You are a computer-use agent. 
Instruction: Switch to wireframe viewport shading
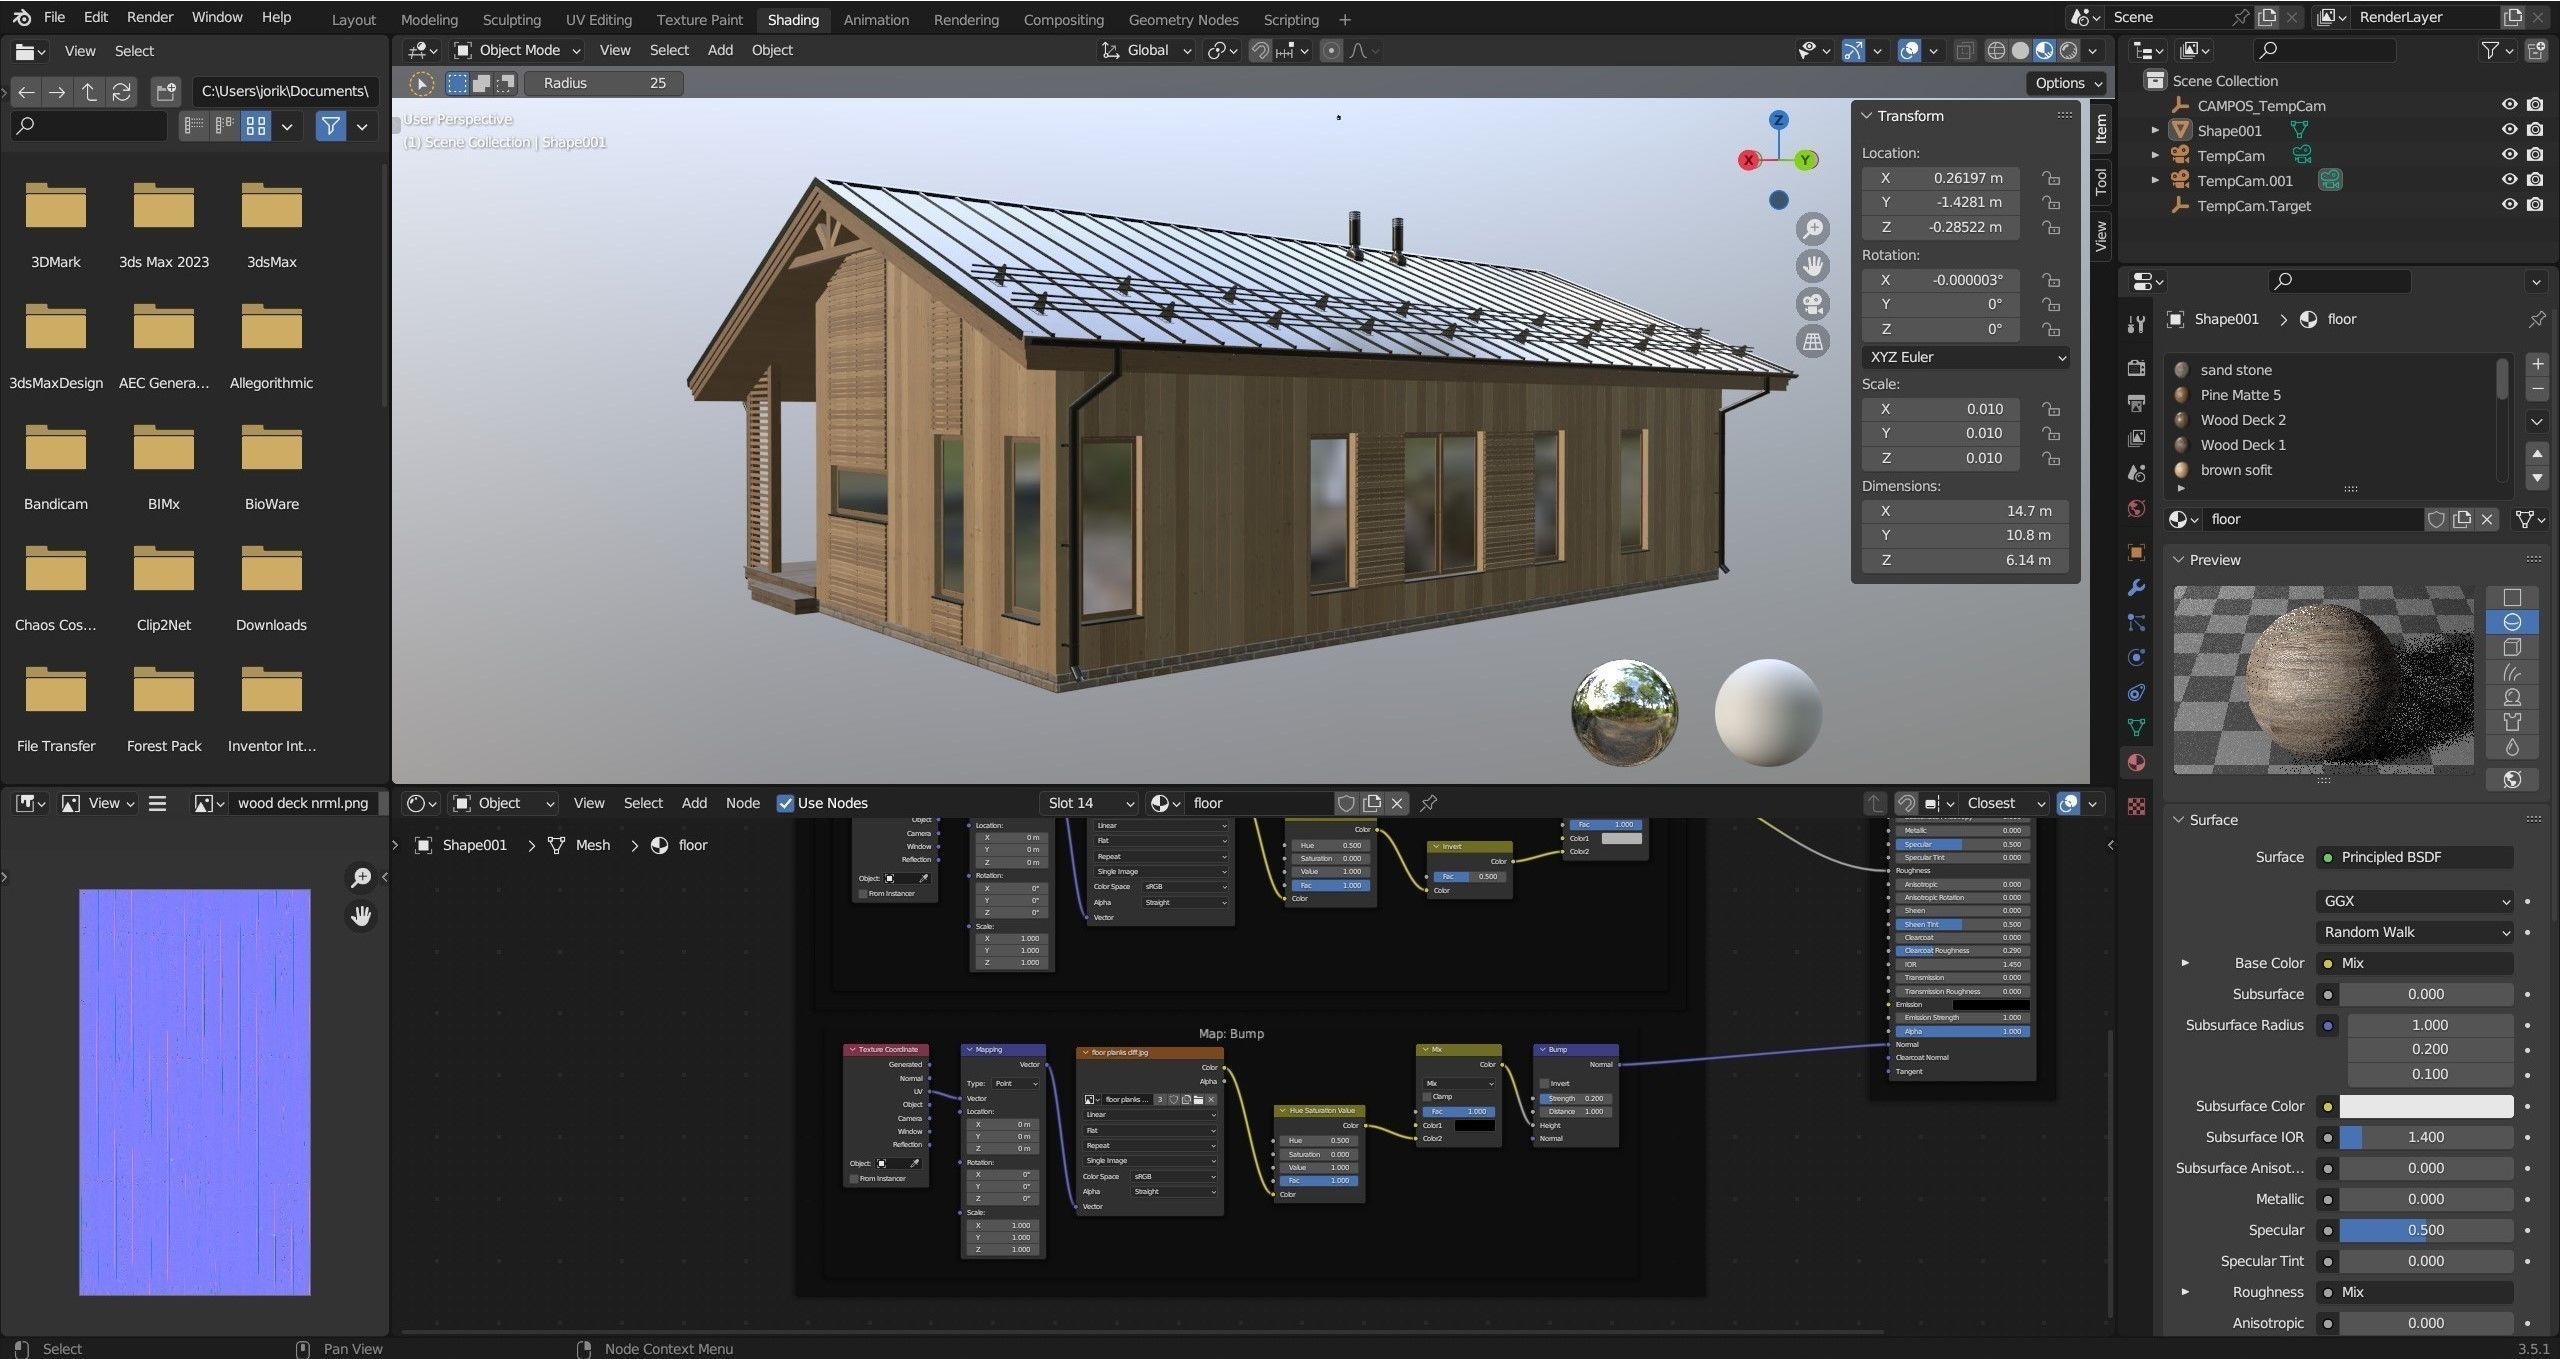1996,50
